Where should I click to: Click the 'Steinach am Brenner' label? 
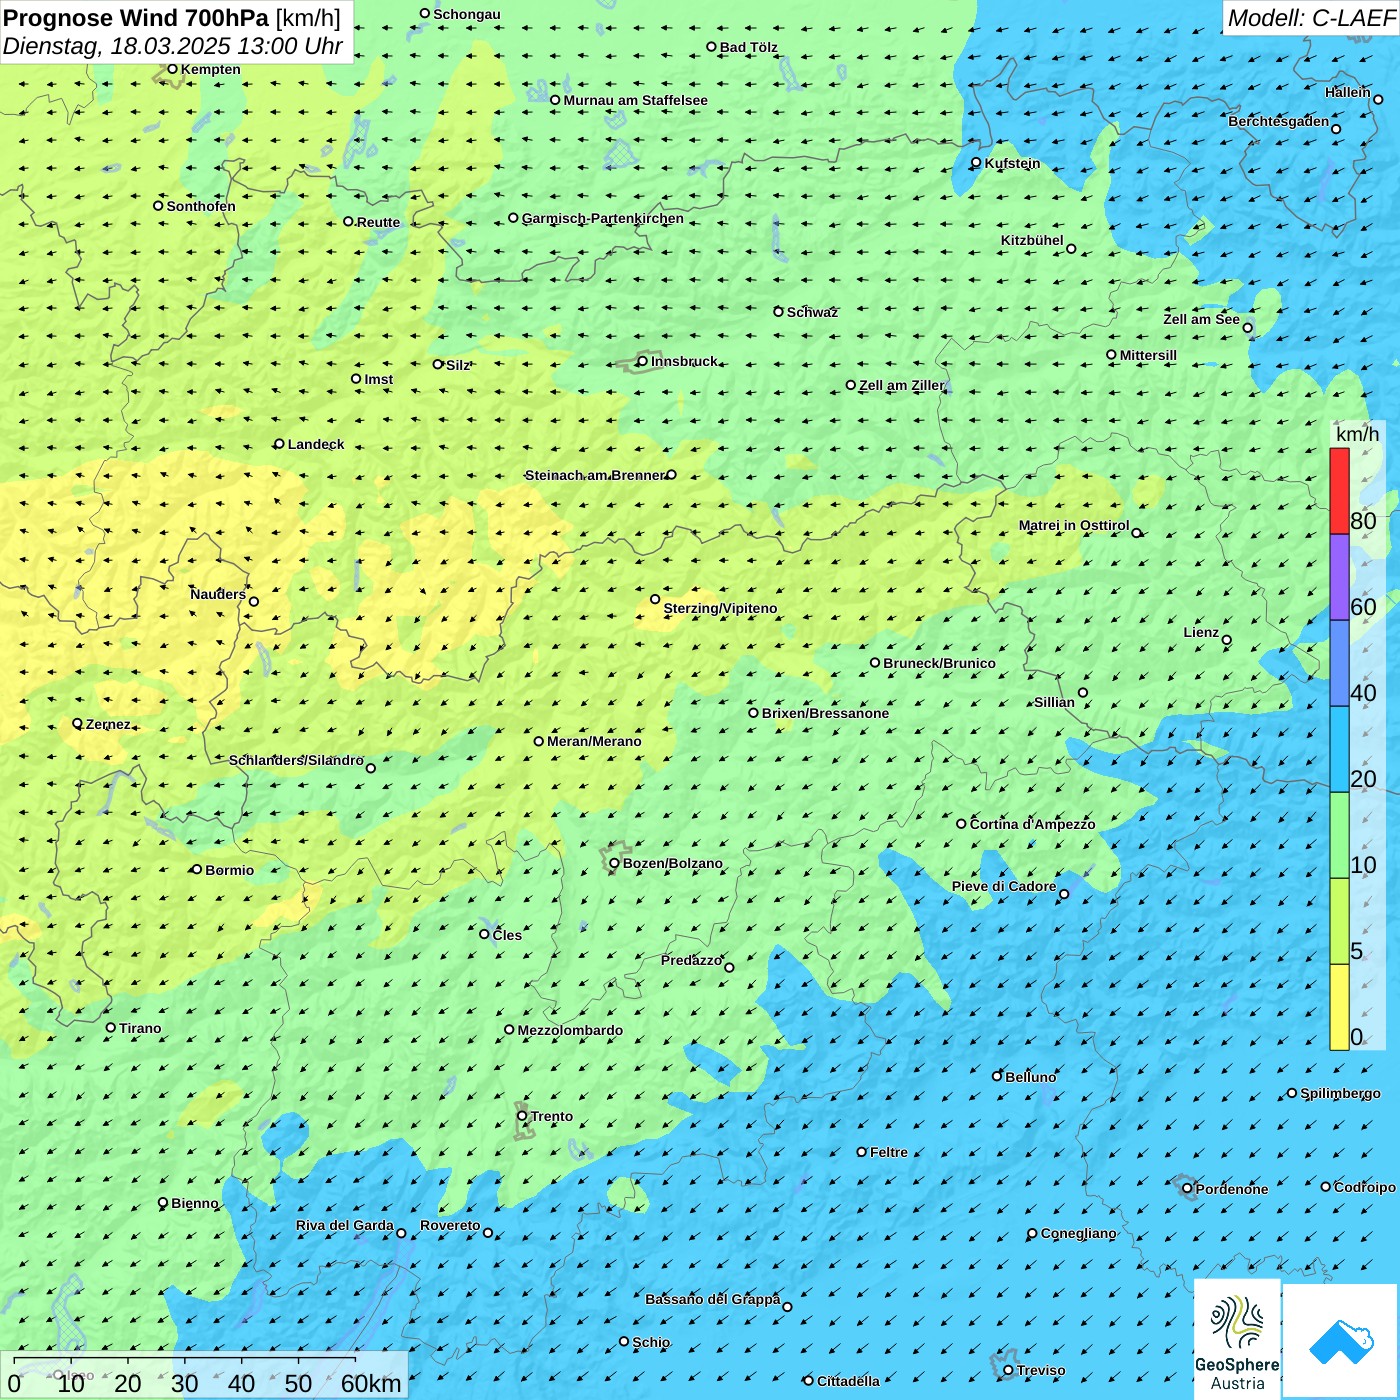595,475
